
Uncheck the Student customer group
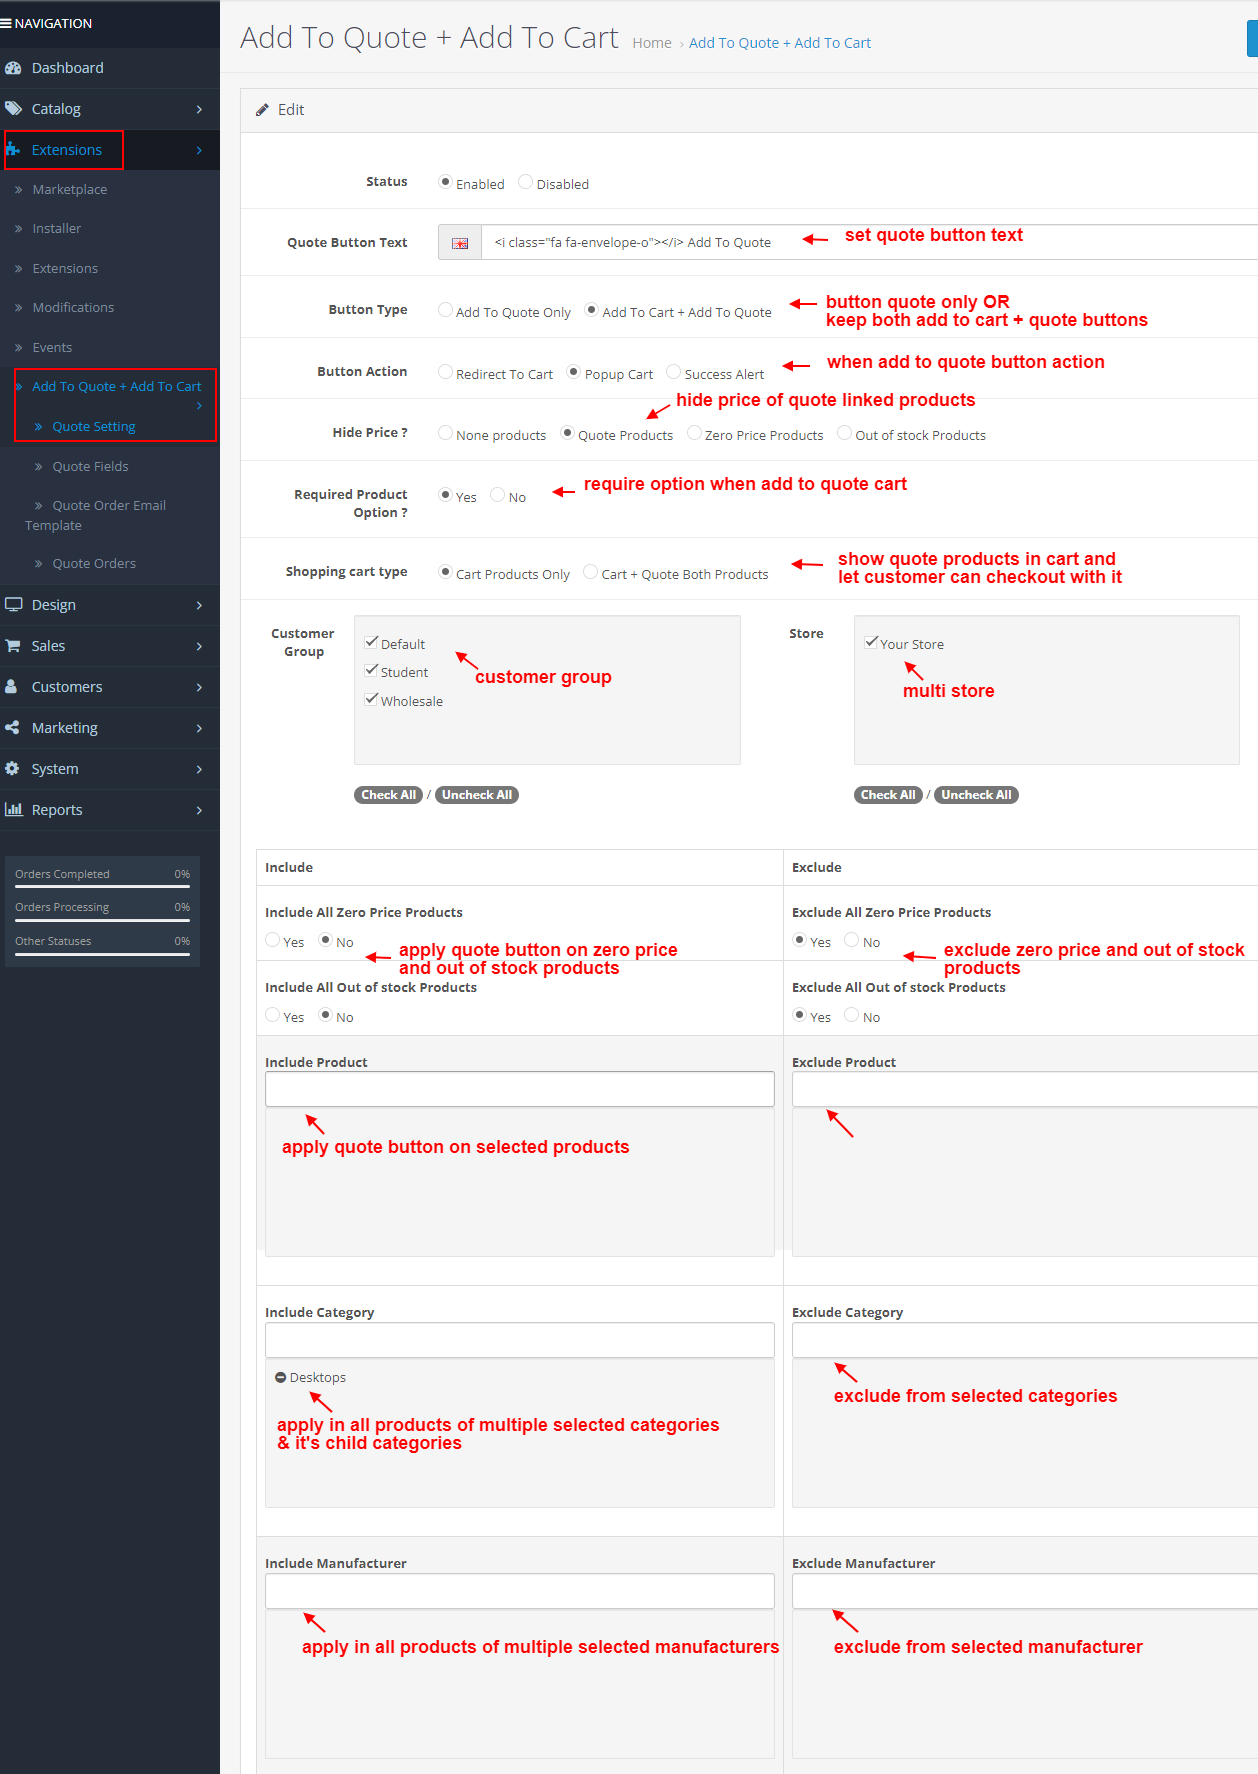pos(371,671)
